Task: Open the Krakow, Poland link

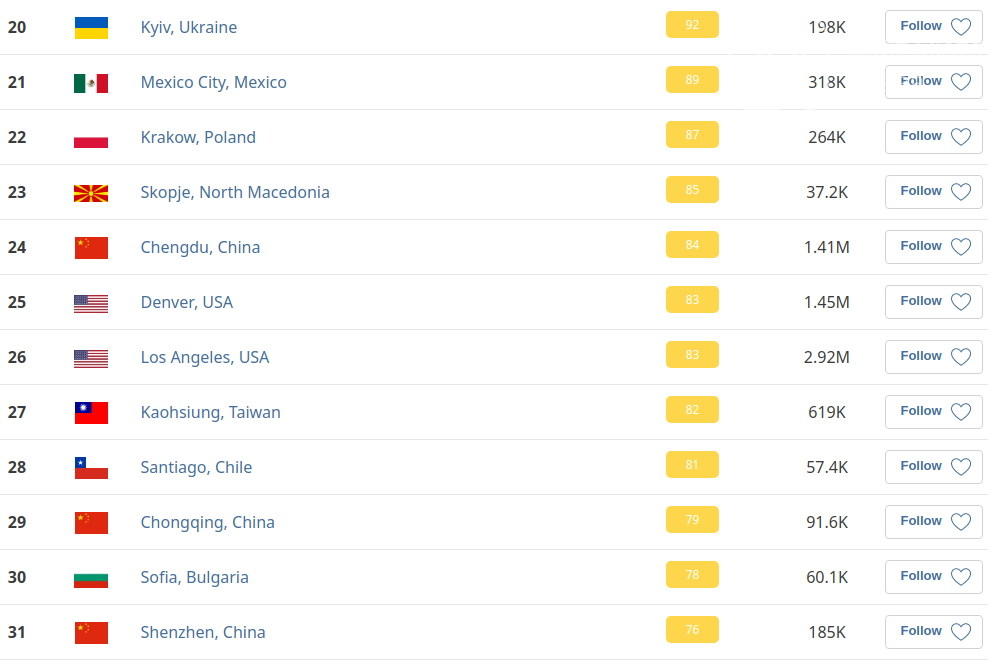Action: [198, 137]
